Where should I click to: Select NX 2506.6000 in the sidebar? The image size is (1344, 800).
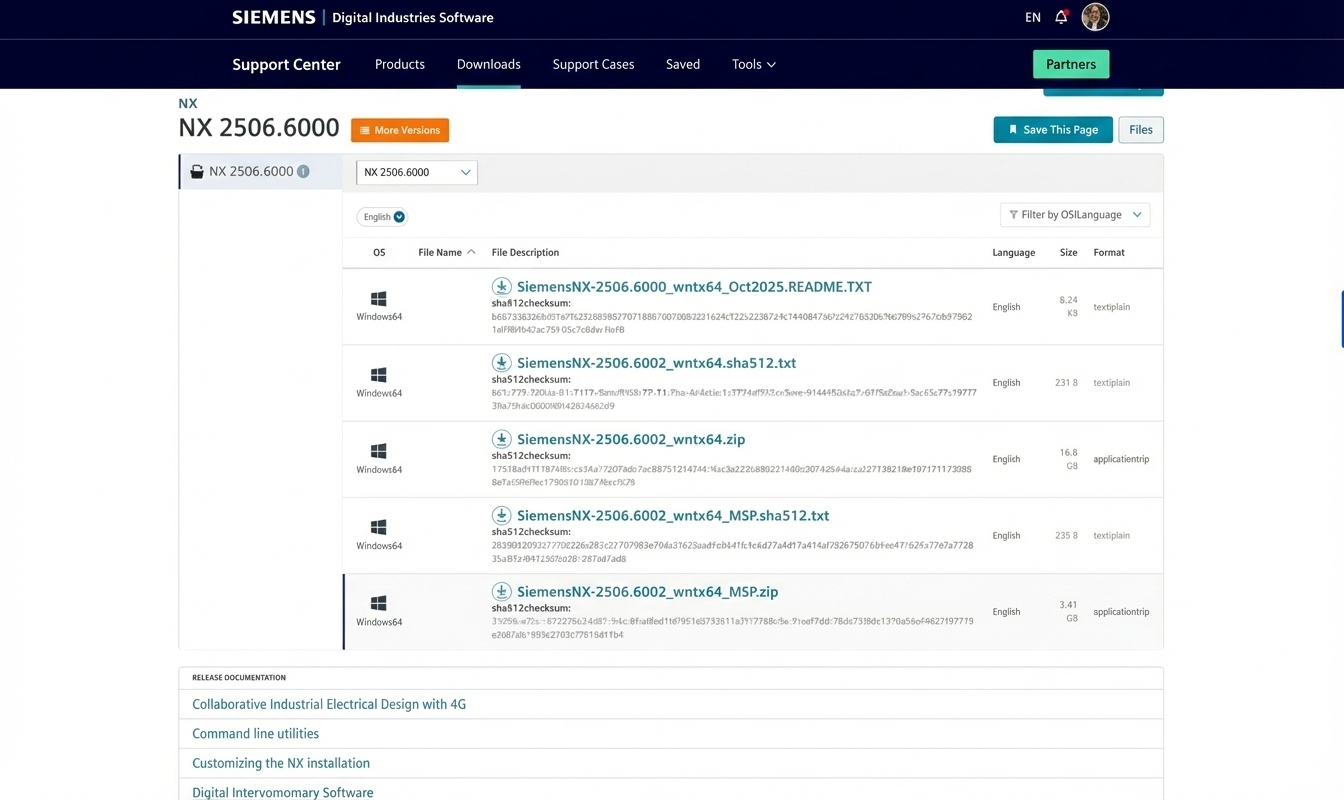(x=261, y=171)
